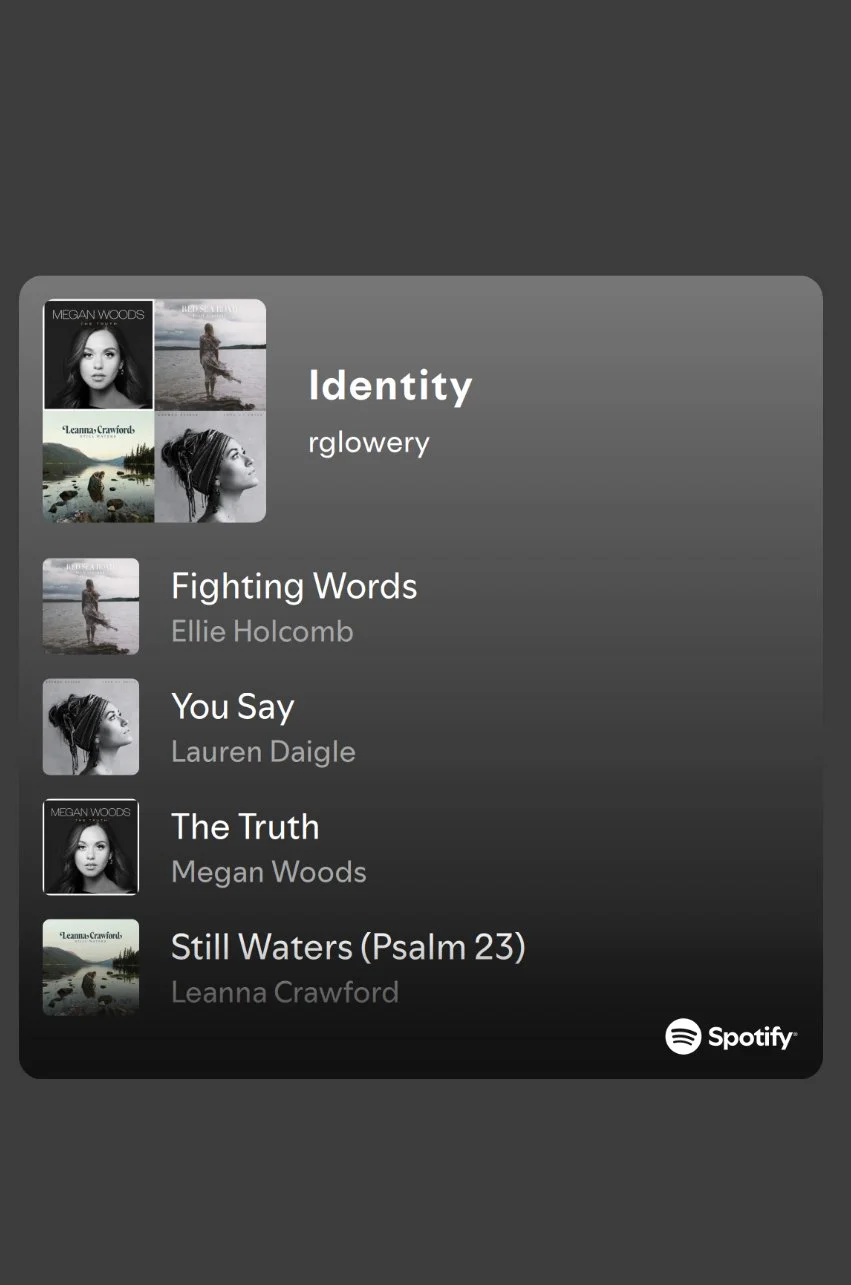This screenshot has height=1285, width=851.
Task: Select Still Waters track cover thumbnail
Action: 91,967
